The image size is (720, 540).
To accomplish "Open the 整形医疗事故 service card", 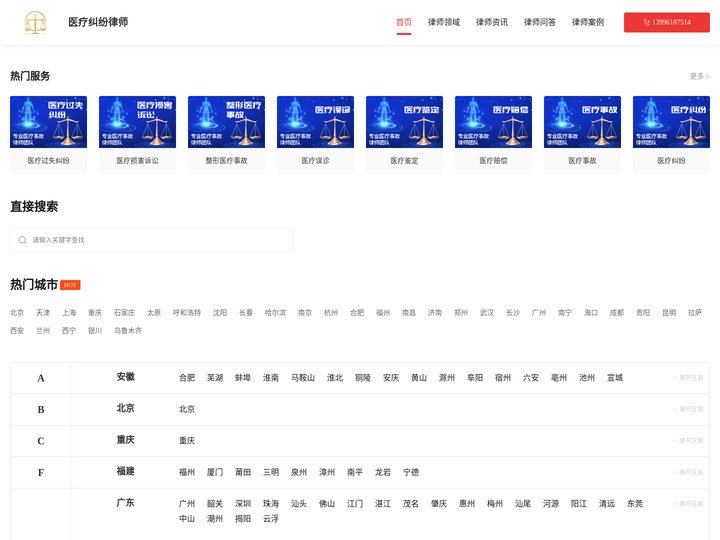I will tap(226, 135).
